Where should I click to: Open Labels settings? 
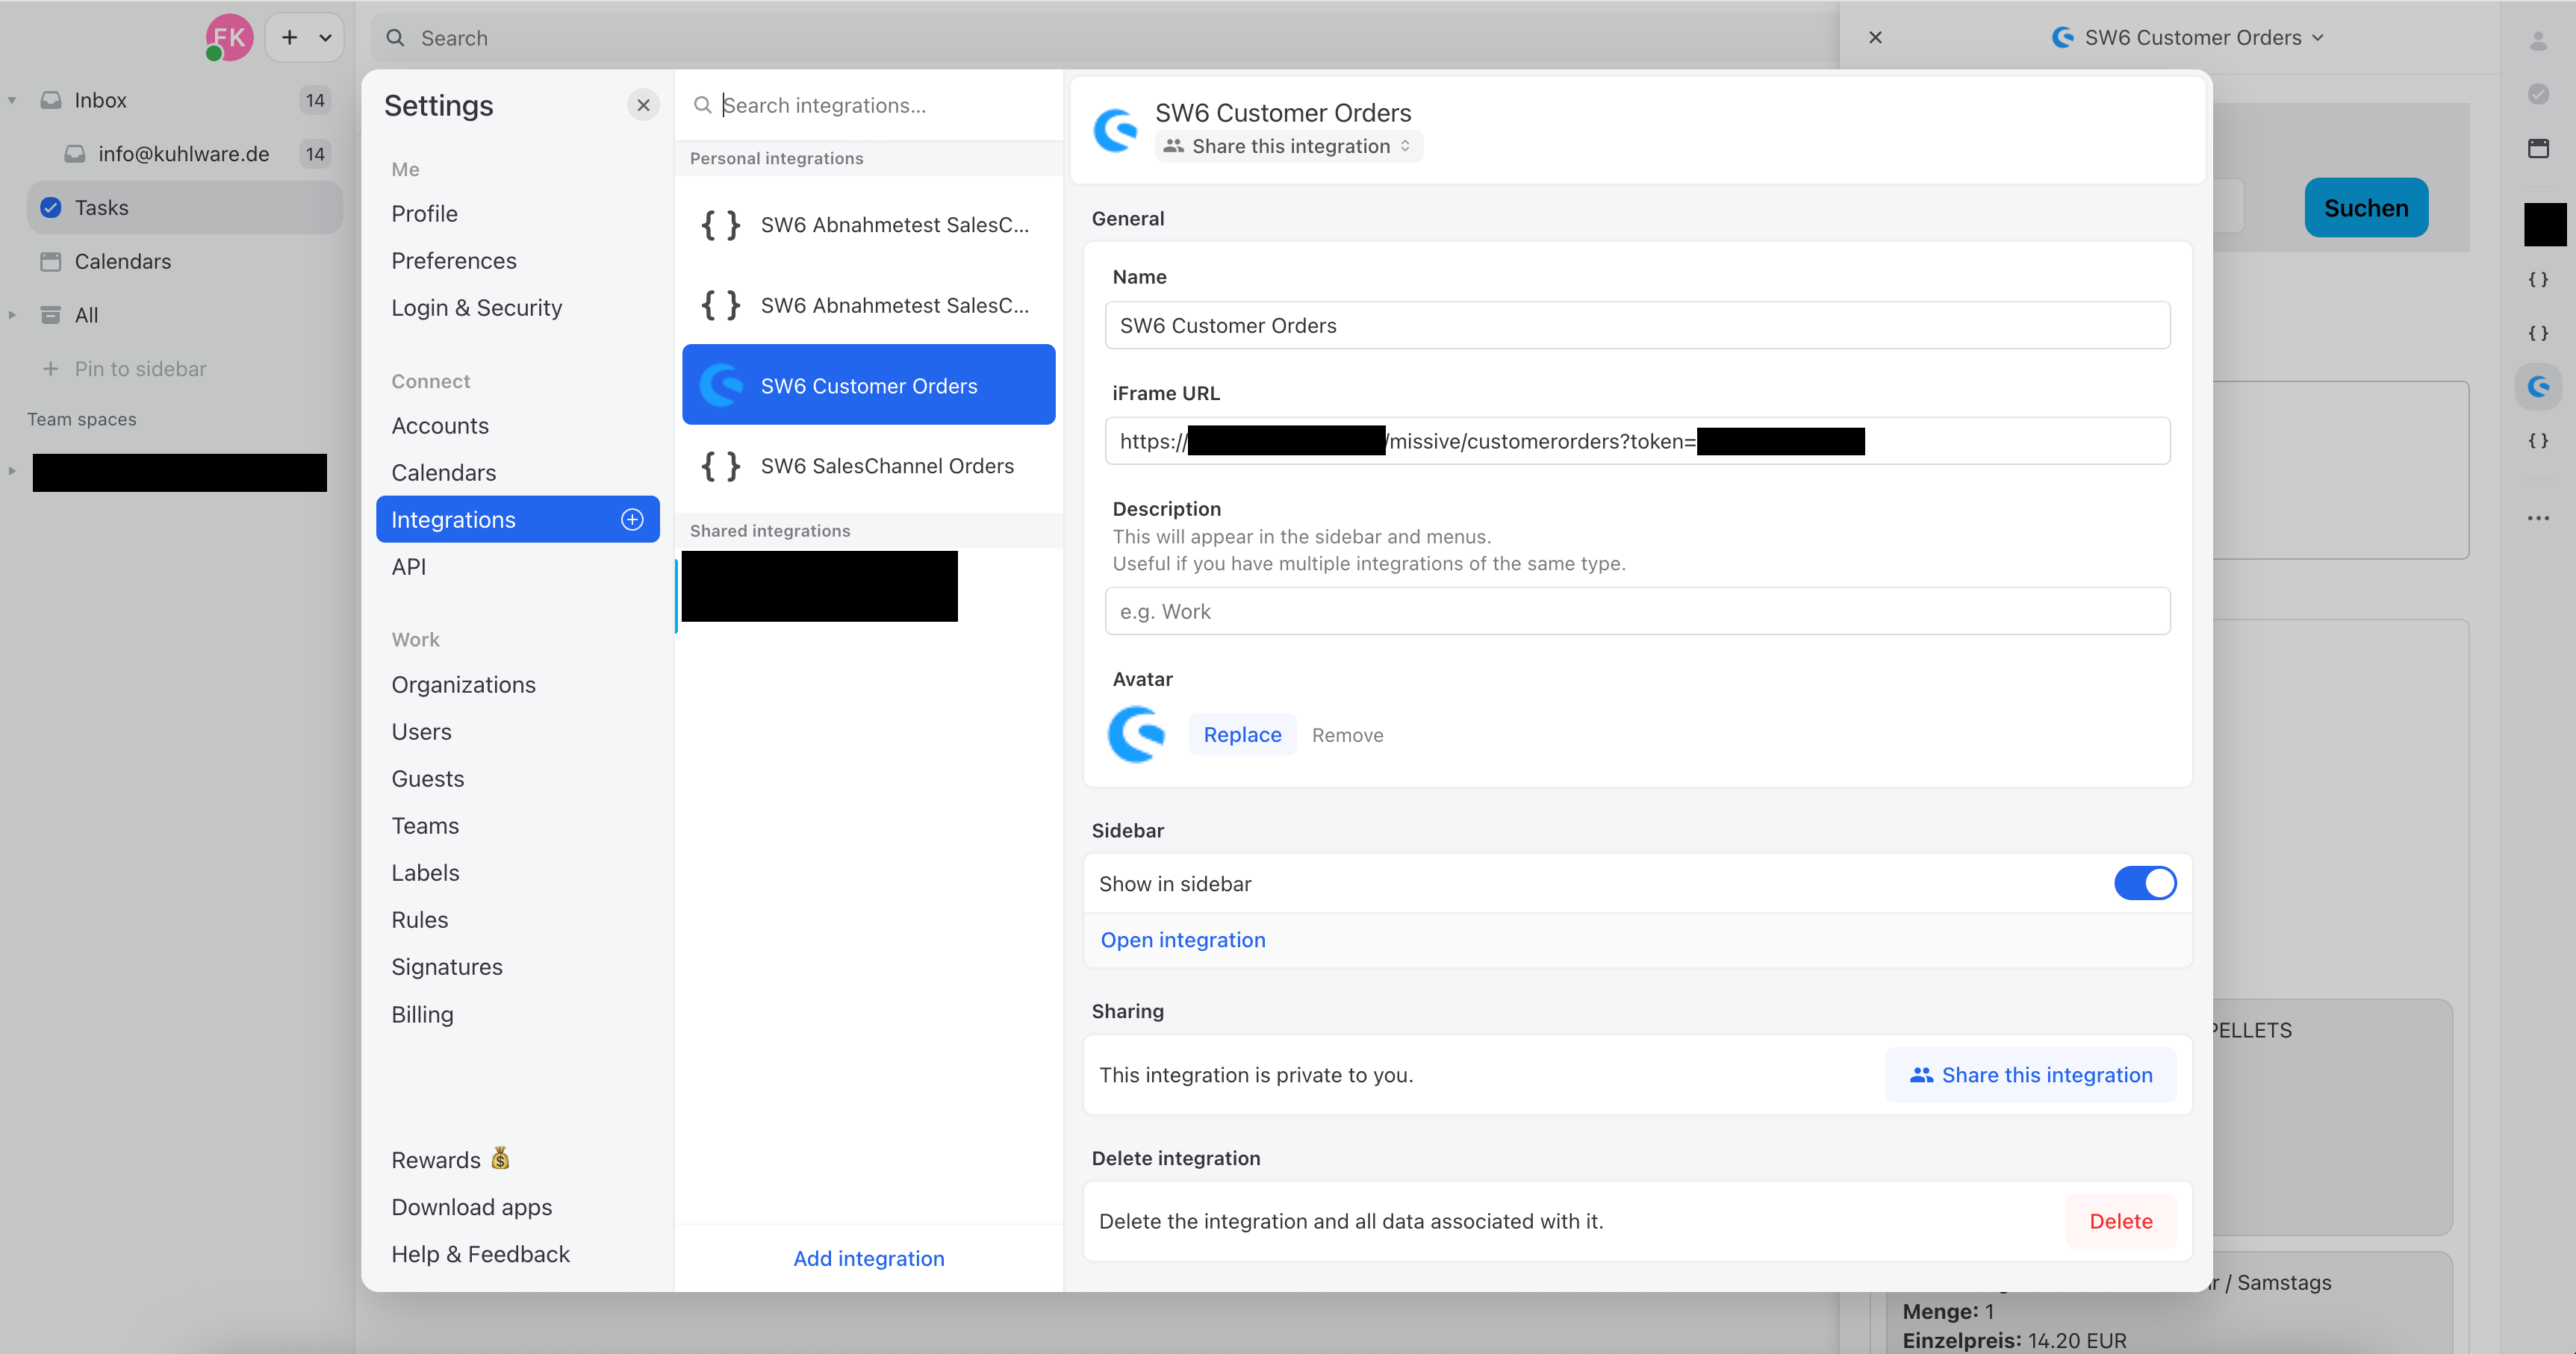pyautogui.click(x=425, y=873)
